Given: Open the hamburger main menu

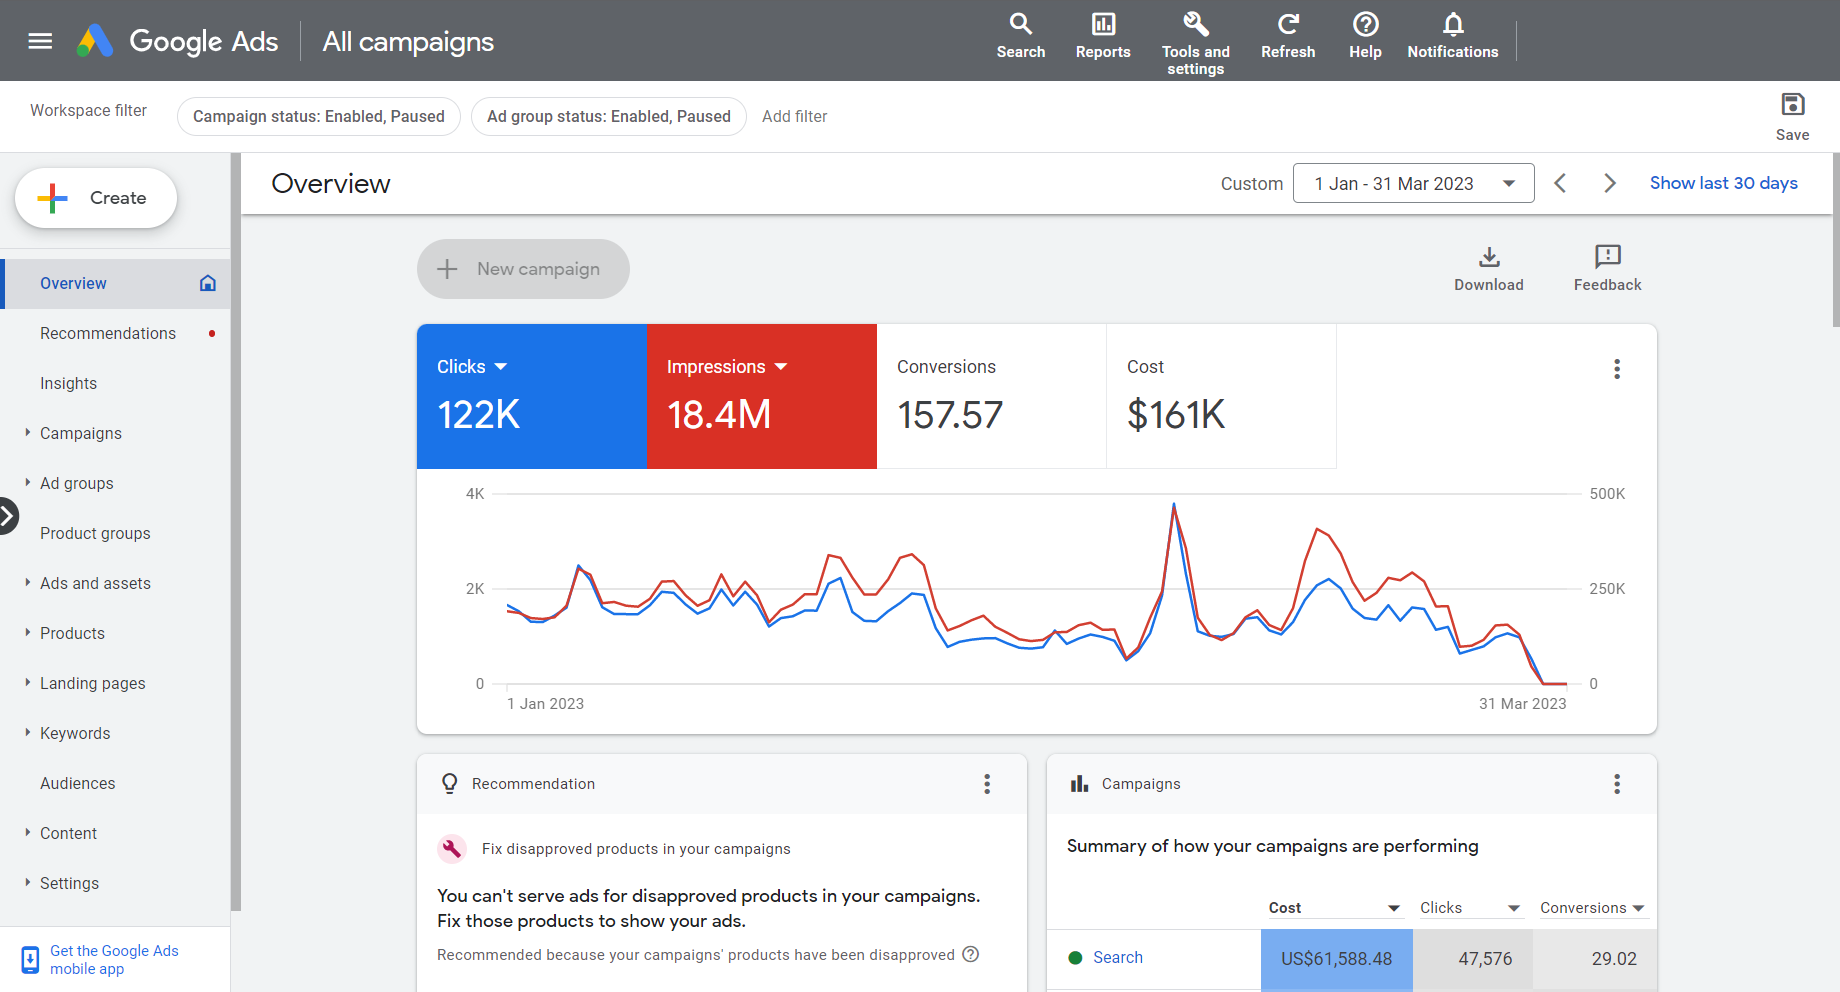Looking at the screenshot, I should pyautogui.click(x=40, y=41).
